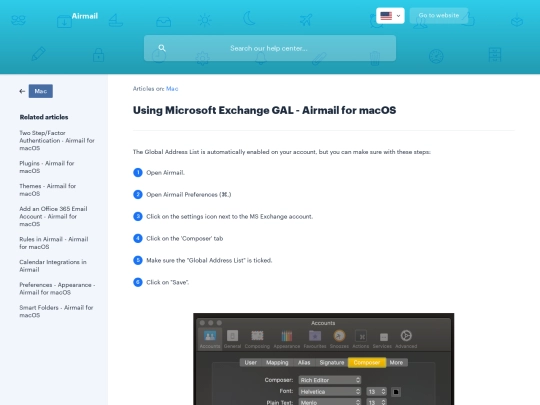Click the Related articles heading
Screen dimensions: 540x405
click(44, 117)
